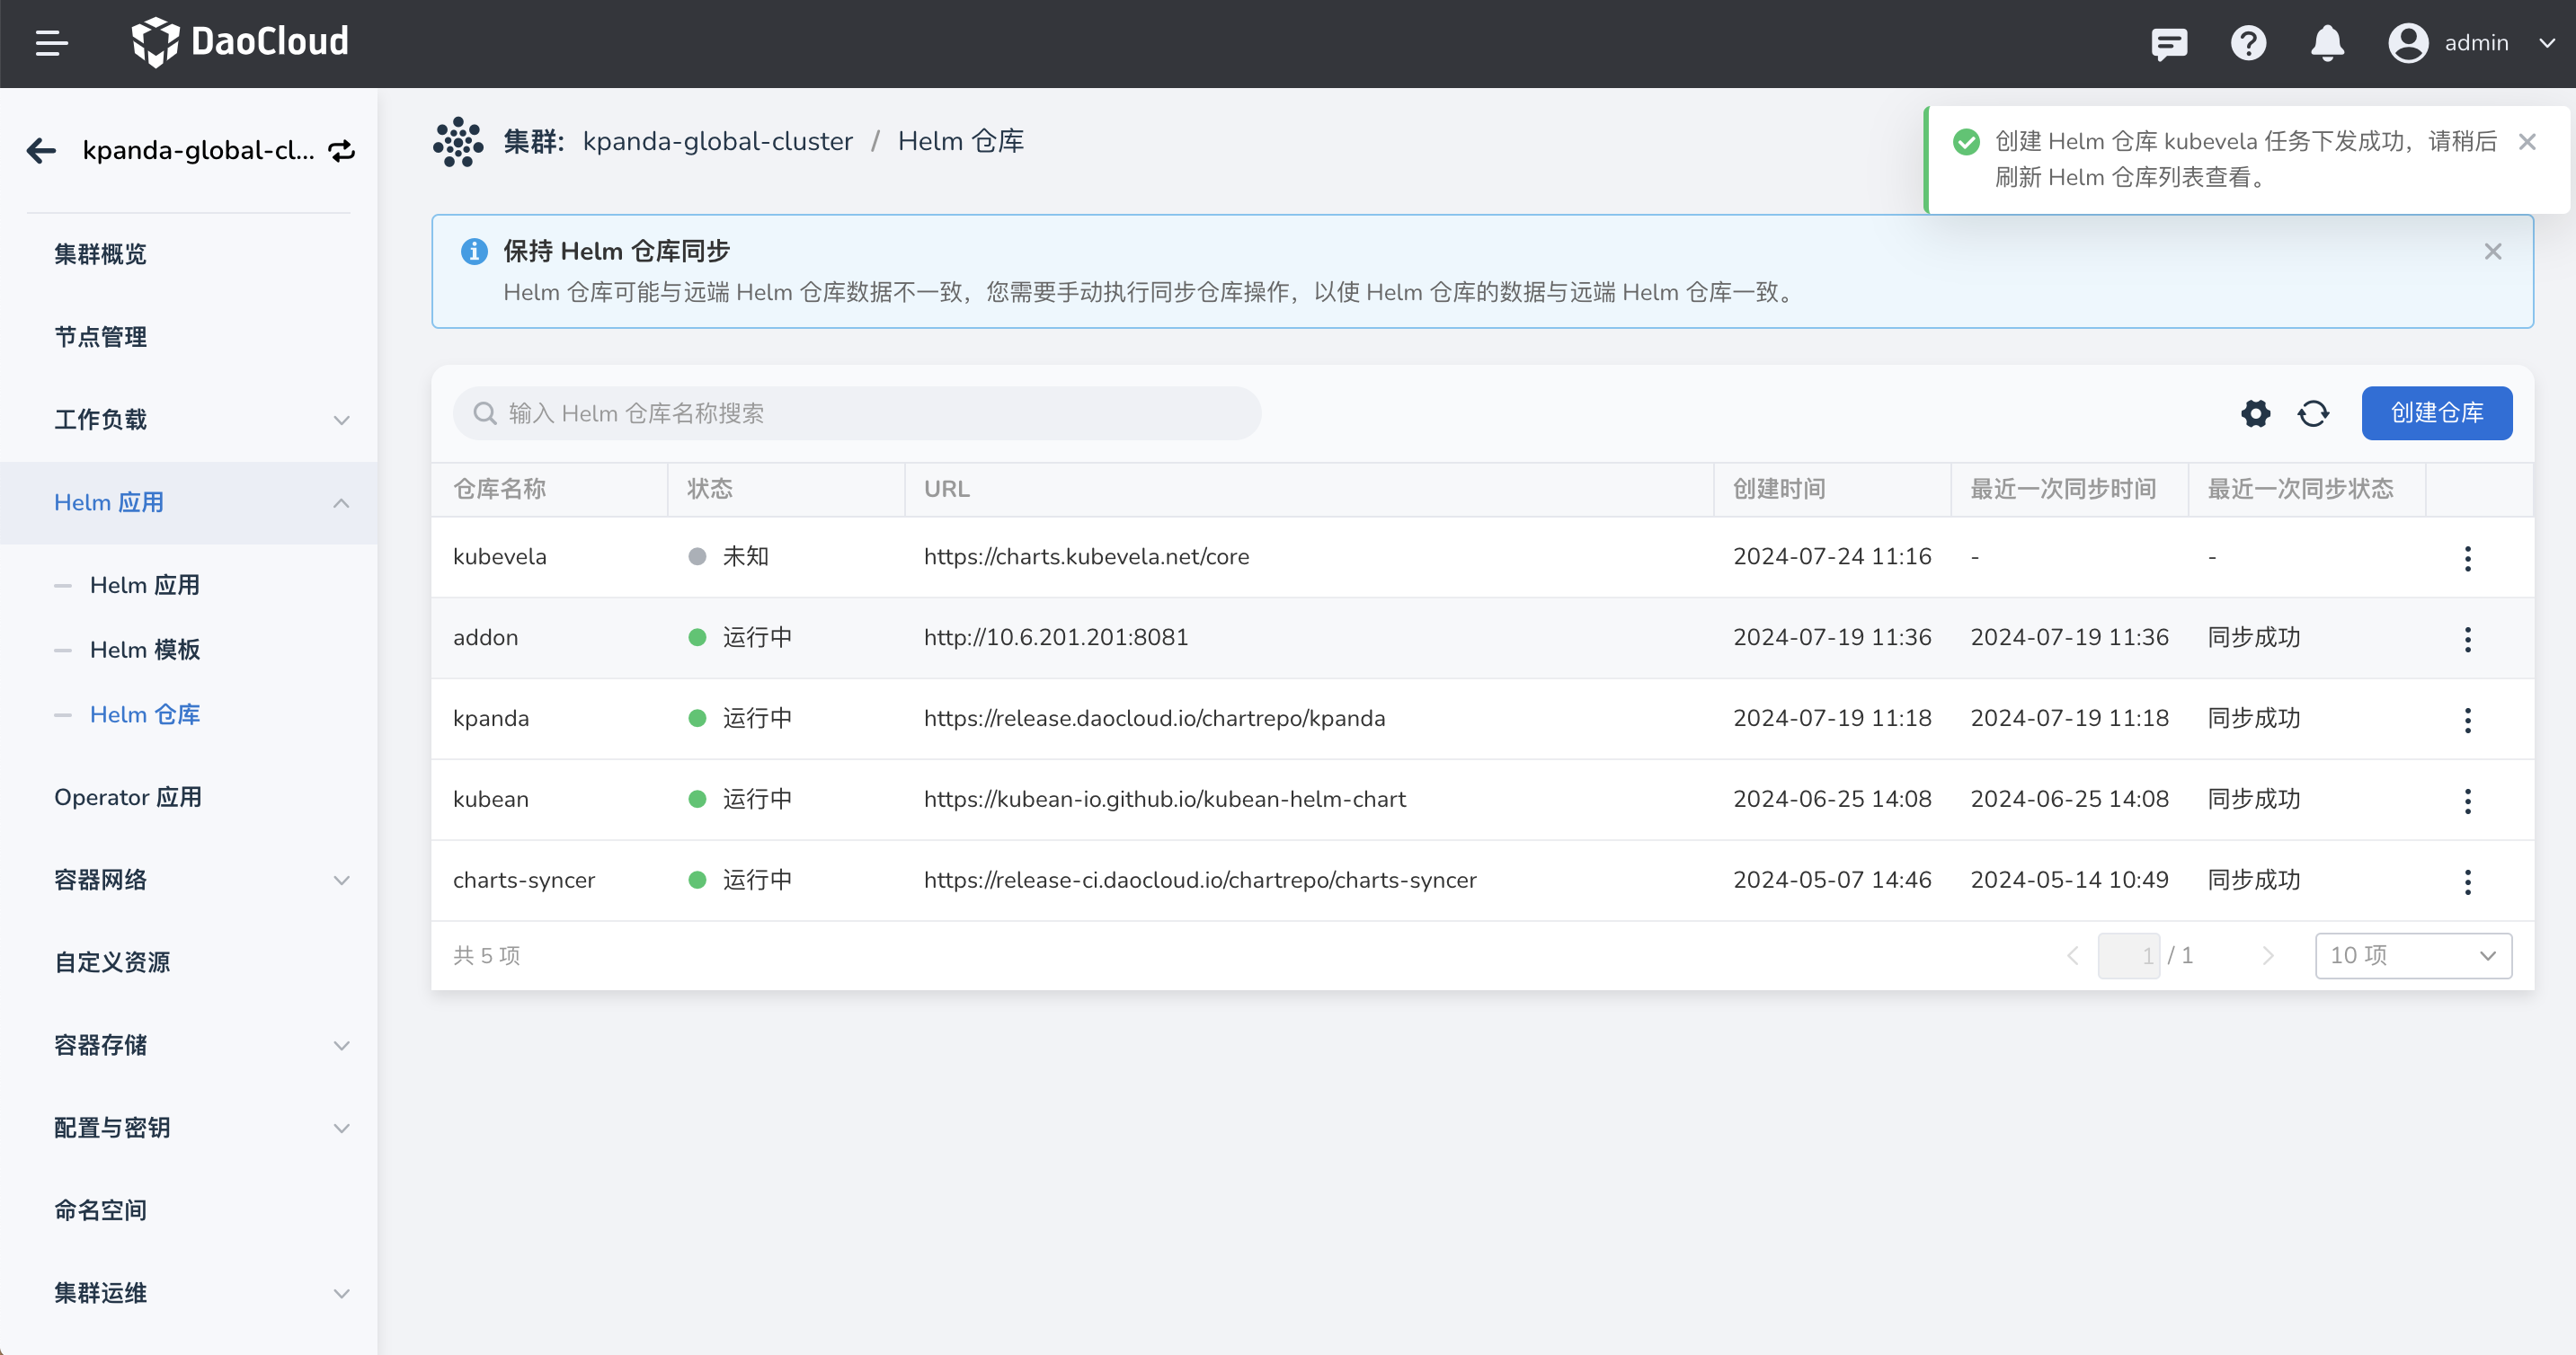Go to Helm 模板 submenu item

pos(145,650)
